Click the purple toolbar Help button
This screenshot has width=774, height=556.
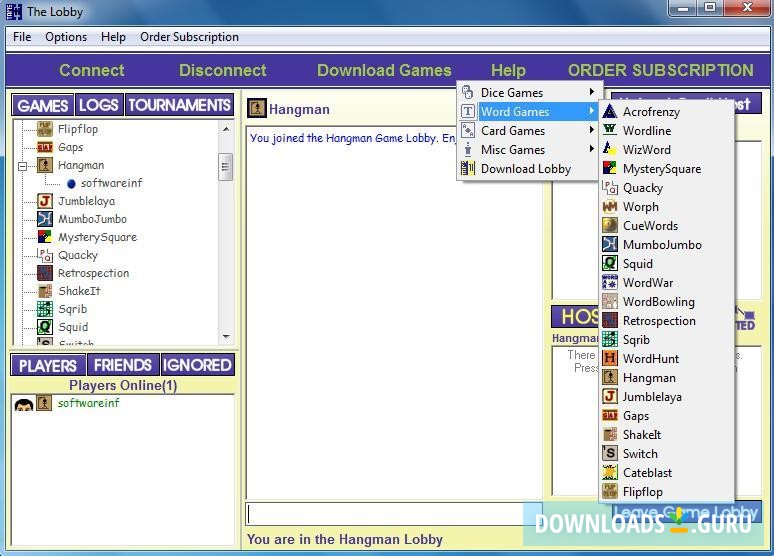coord(508,70)
